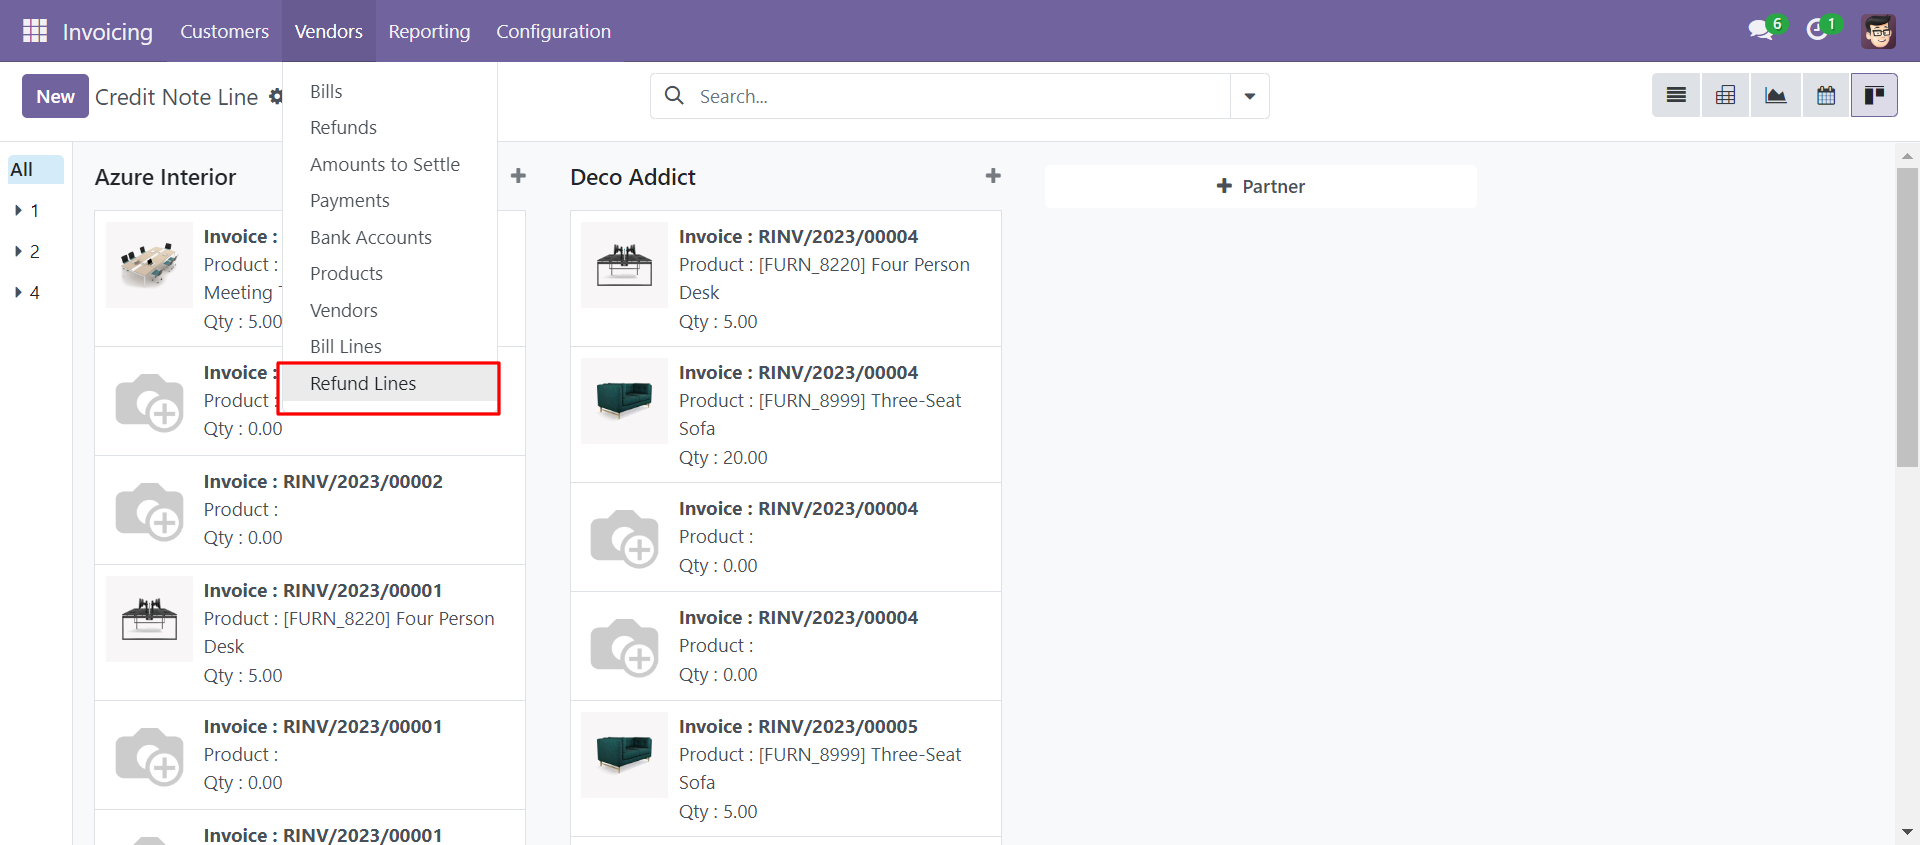Screen dimensions: 1920x845
Task: Switch to calendar view
Action: pos(1825,96)
